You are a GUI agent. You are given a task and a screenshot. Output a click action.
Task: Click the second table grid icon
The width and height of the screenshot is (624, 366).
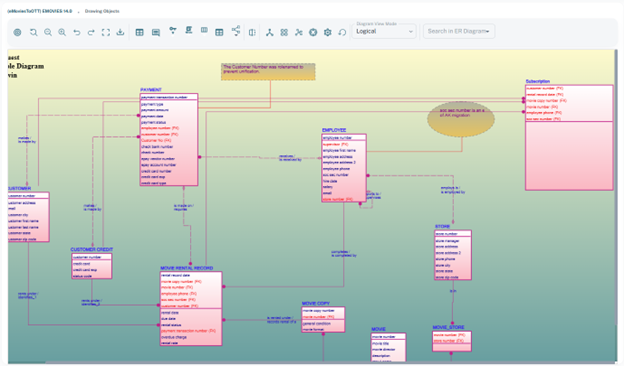coord(219,32)
